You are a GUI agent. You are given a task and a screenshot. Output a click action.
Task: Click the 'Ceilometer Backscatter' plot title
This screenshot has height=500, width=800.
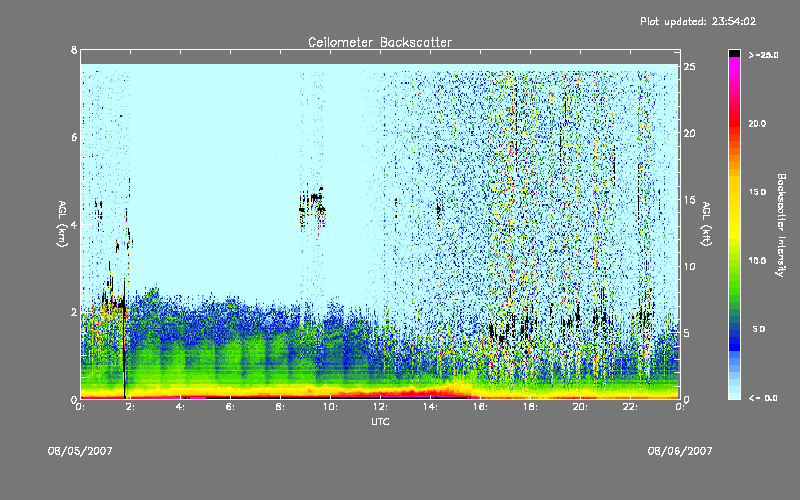pyautogui.click(x=380, y=42)
